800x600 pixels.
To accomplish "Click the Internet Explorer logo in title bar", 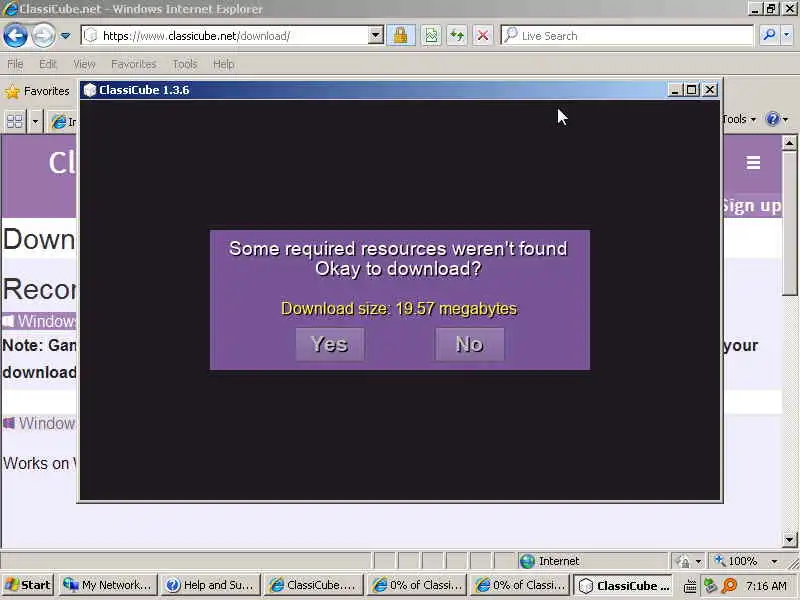I will pos(10,9).
